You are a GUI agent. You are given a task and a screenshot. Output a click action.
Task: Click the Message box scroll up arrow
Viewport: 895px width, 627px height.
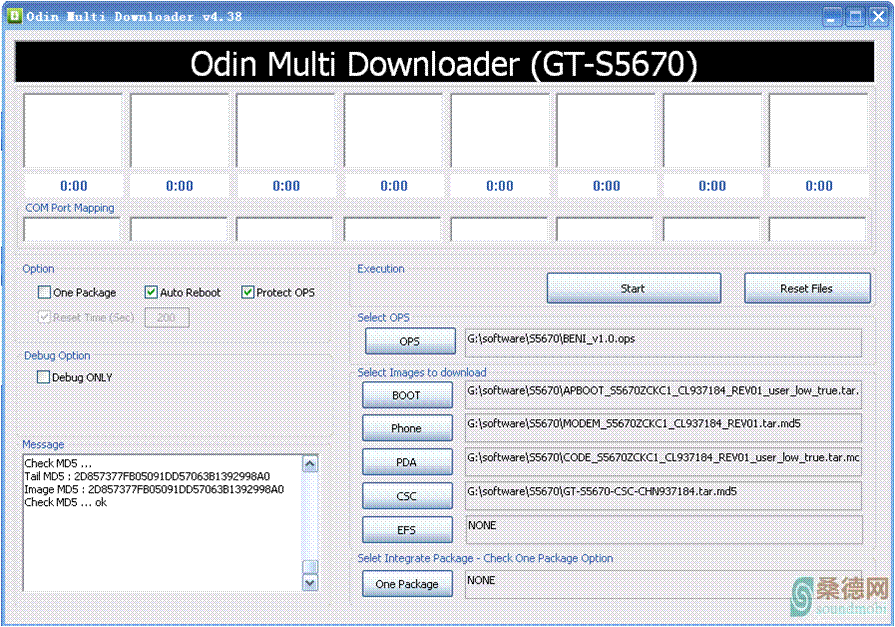tap(310, 464)
